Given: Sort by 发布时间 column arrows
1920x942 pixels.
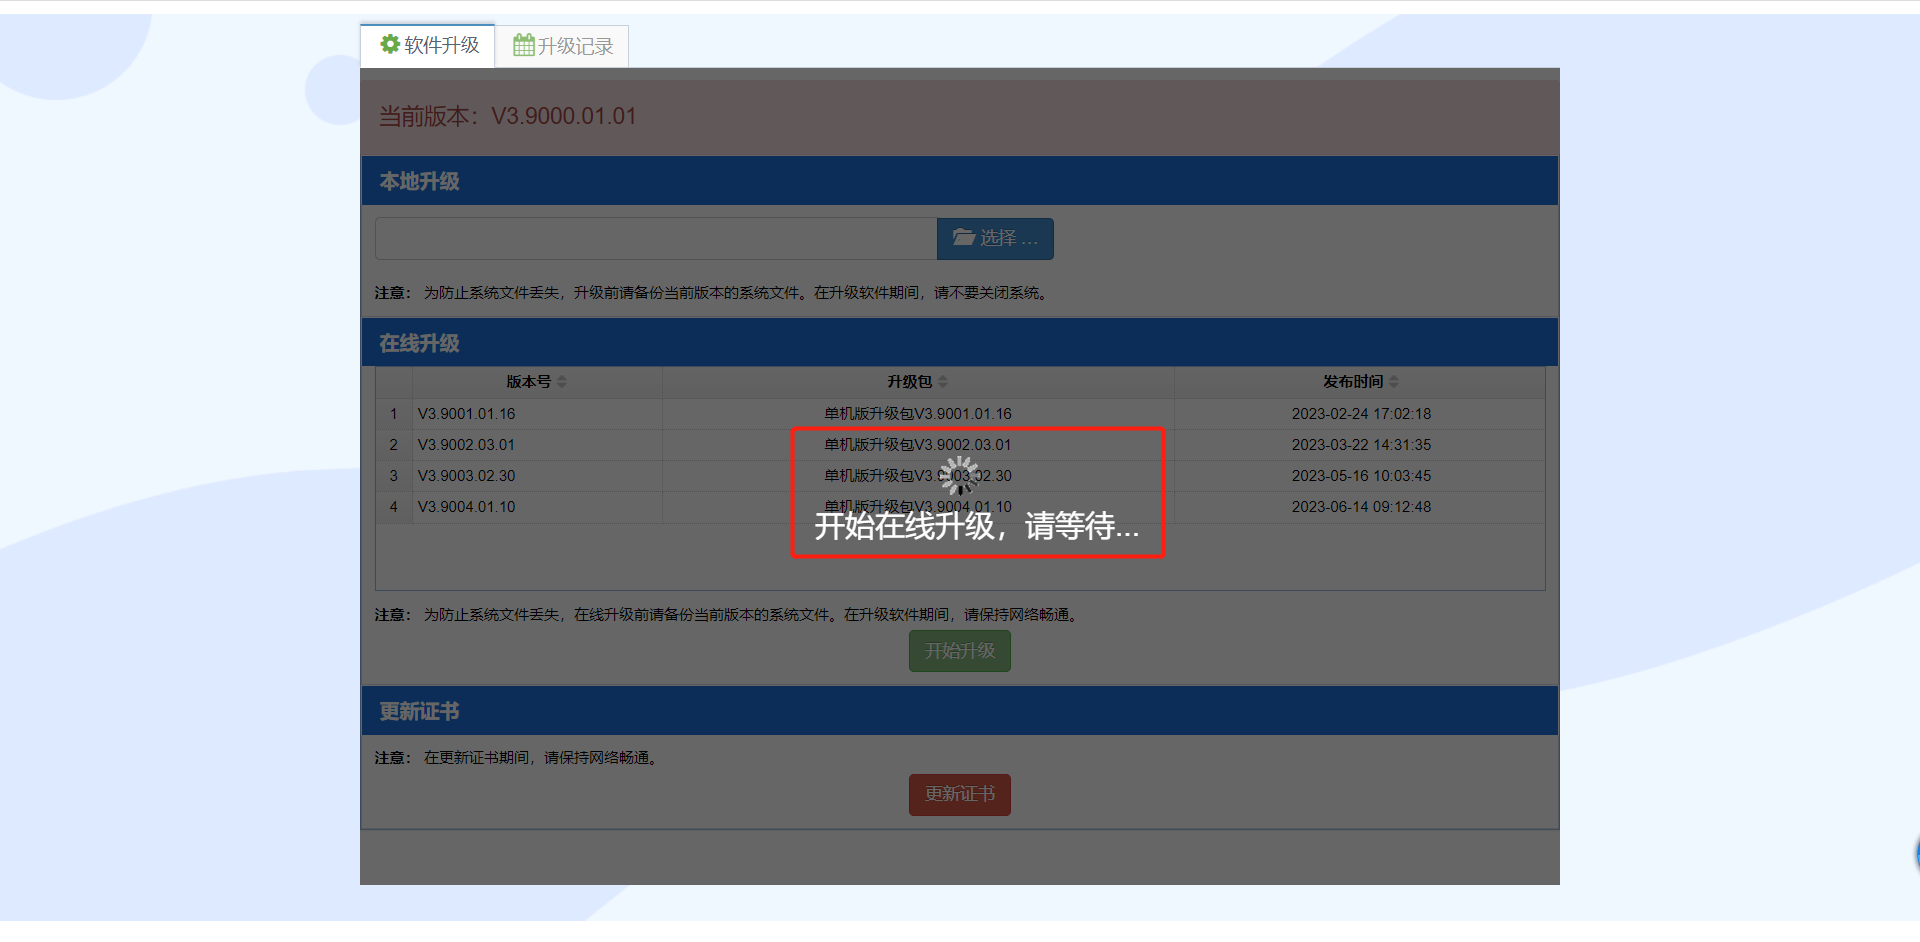Looking at the screenshot, I should coord(1394,382).
